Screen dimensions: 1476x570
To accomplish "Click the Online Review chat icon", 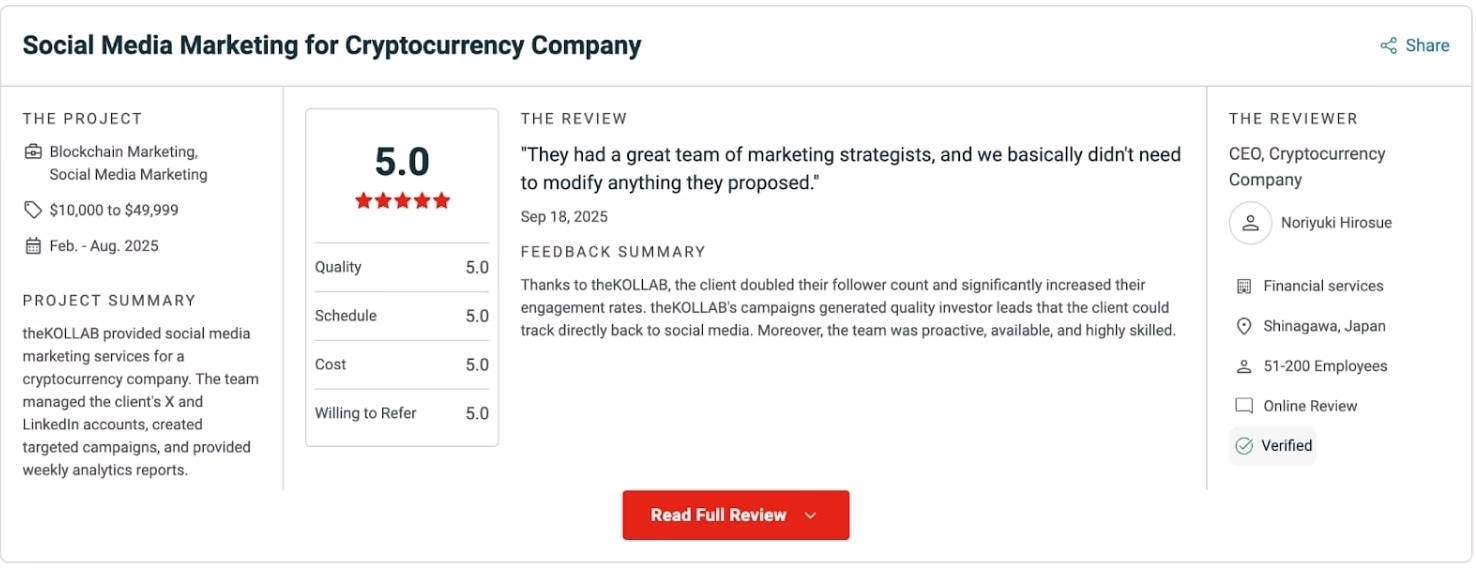I will click(1244, 406).
